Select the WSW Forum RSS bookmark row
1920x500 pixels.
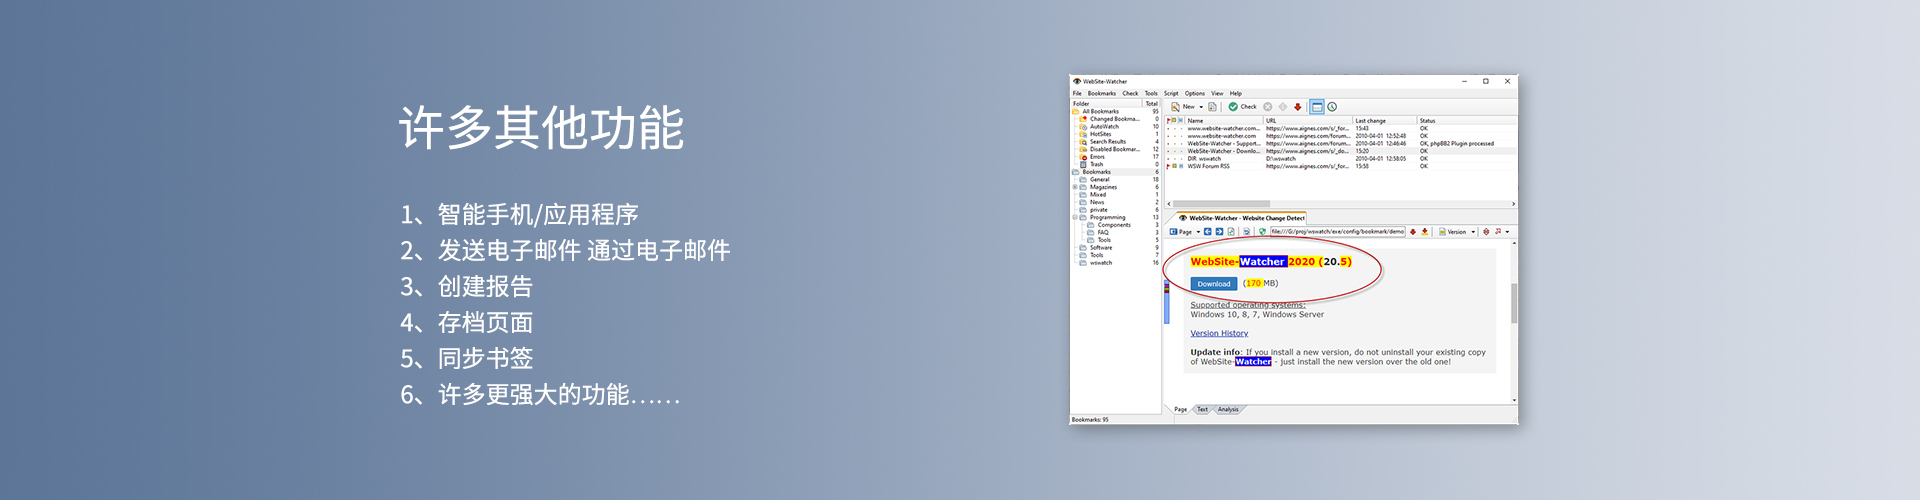[1208, 166]
